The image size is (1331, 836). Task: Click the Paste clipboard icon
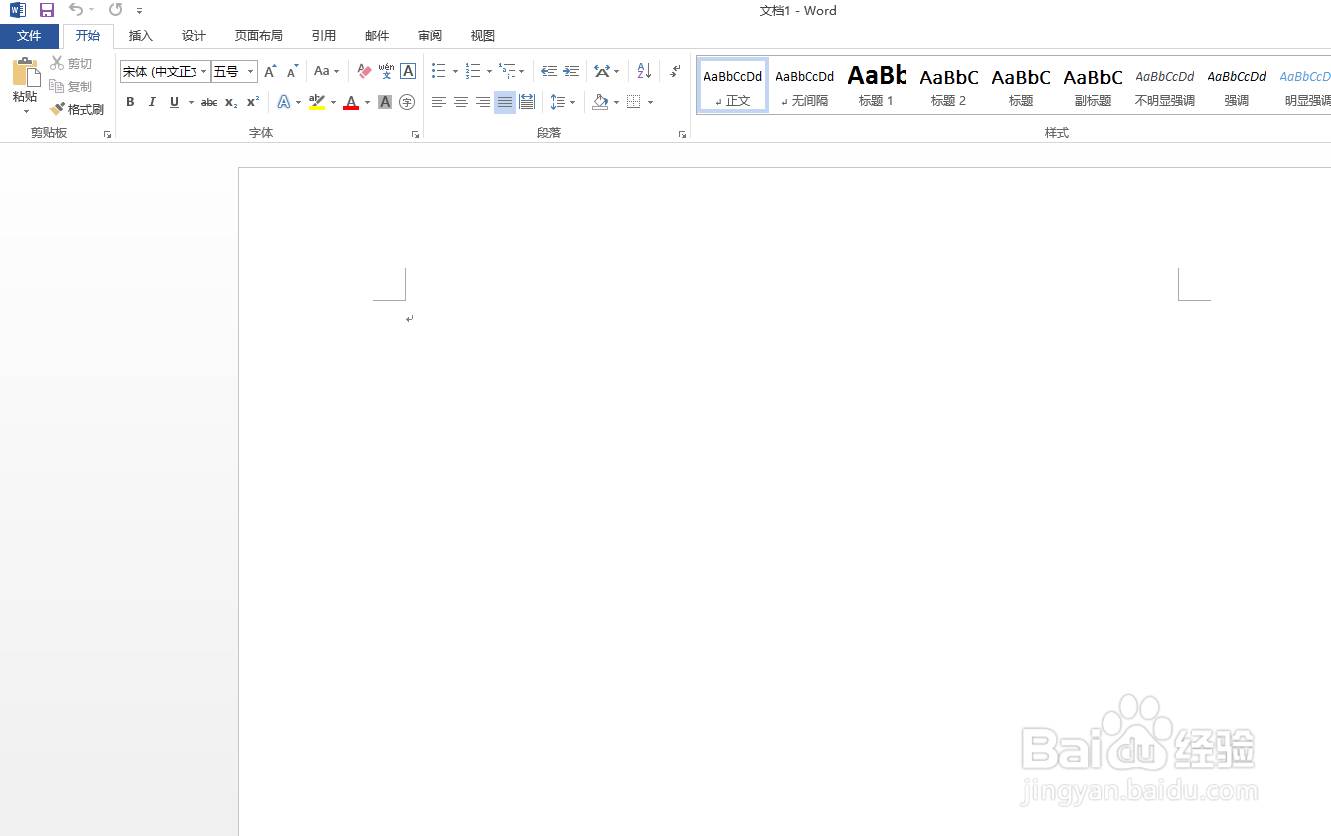pyautogui.click(x=26, y=73)
